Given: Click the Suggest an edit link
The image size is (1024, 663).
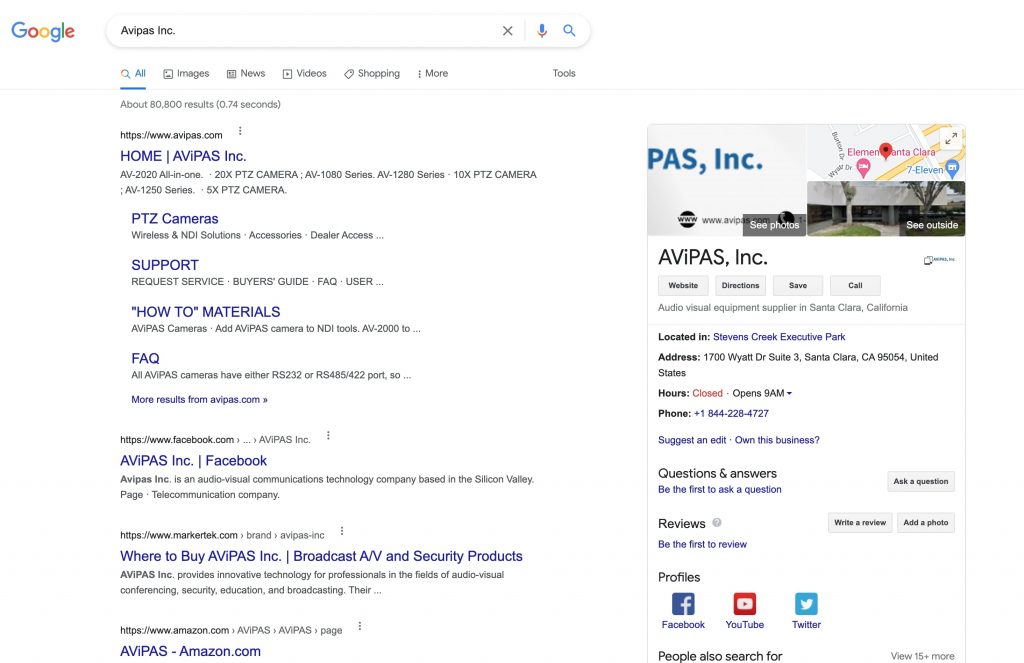Looking at the screenshot, I should tap(692, 440).
